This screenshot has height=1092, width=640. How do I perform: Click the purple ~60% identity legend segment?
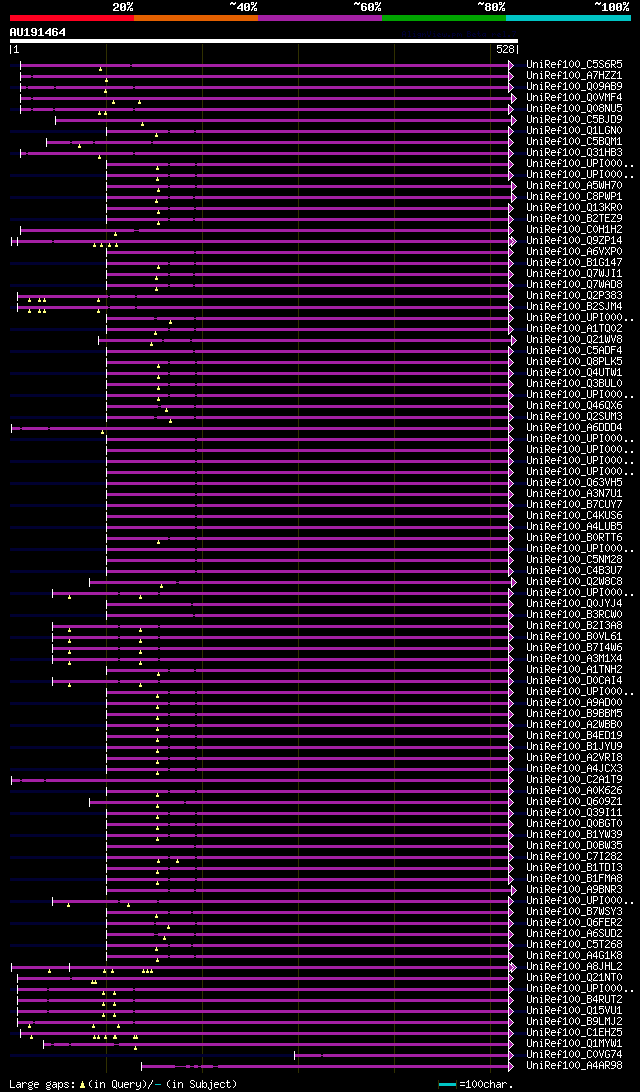click(320, 17)
